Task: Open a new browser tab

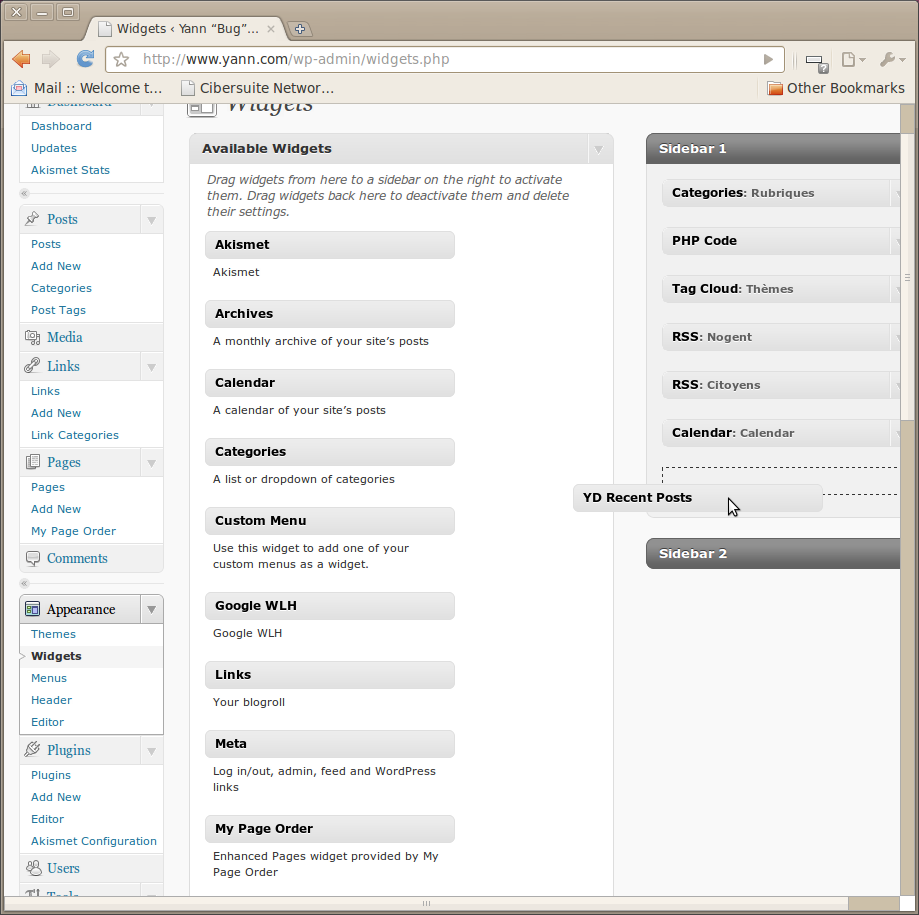Action: pyautogui.click(x=300, y=29)
